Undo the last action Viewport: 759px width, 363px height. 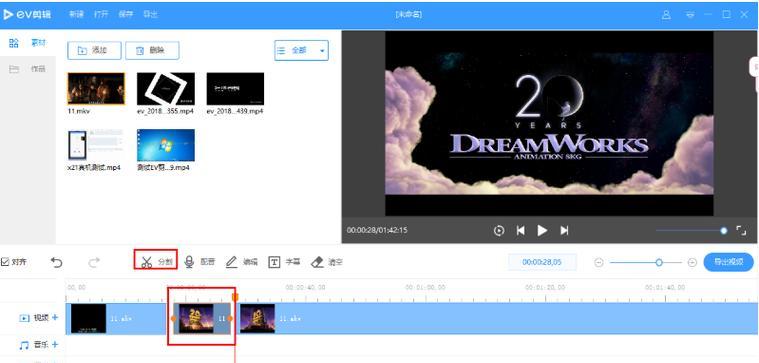pos(57,262)
